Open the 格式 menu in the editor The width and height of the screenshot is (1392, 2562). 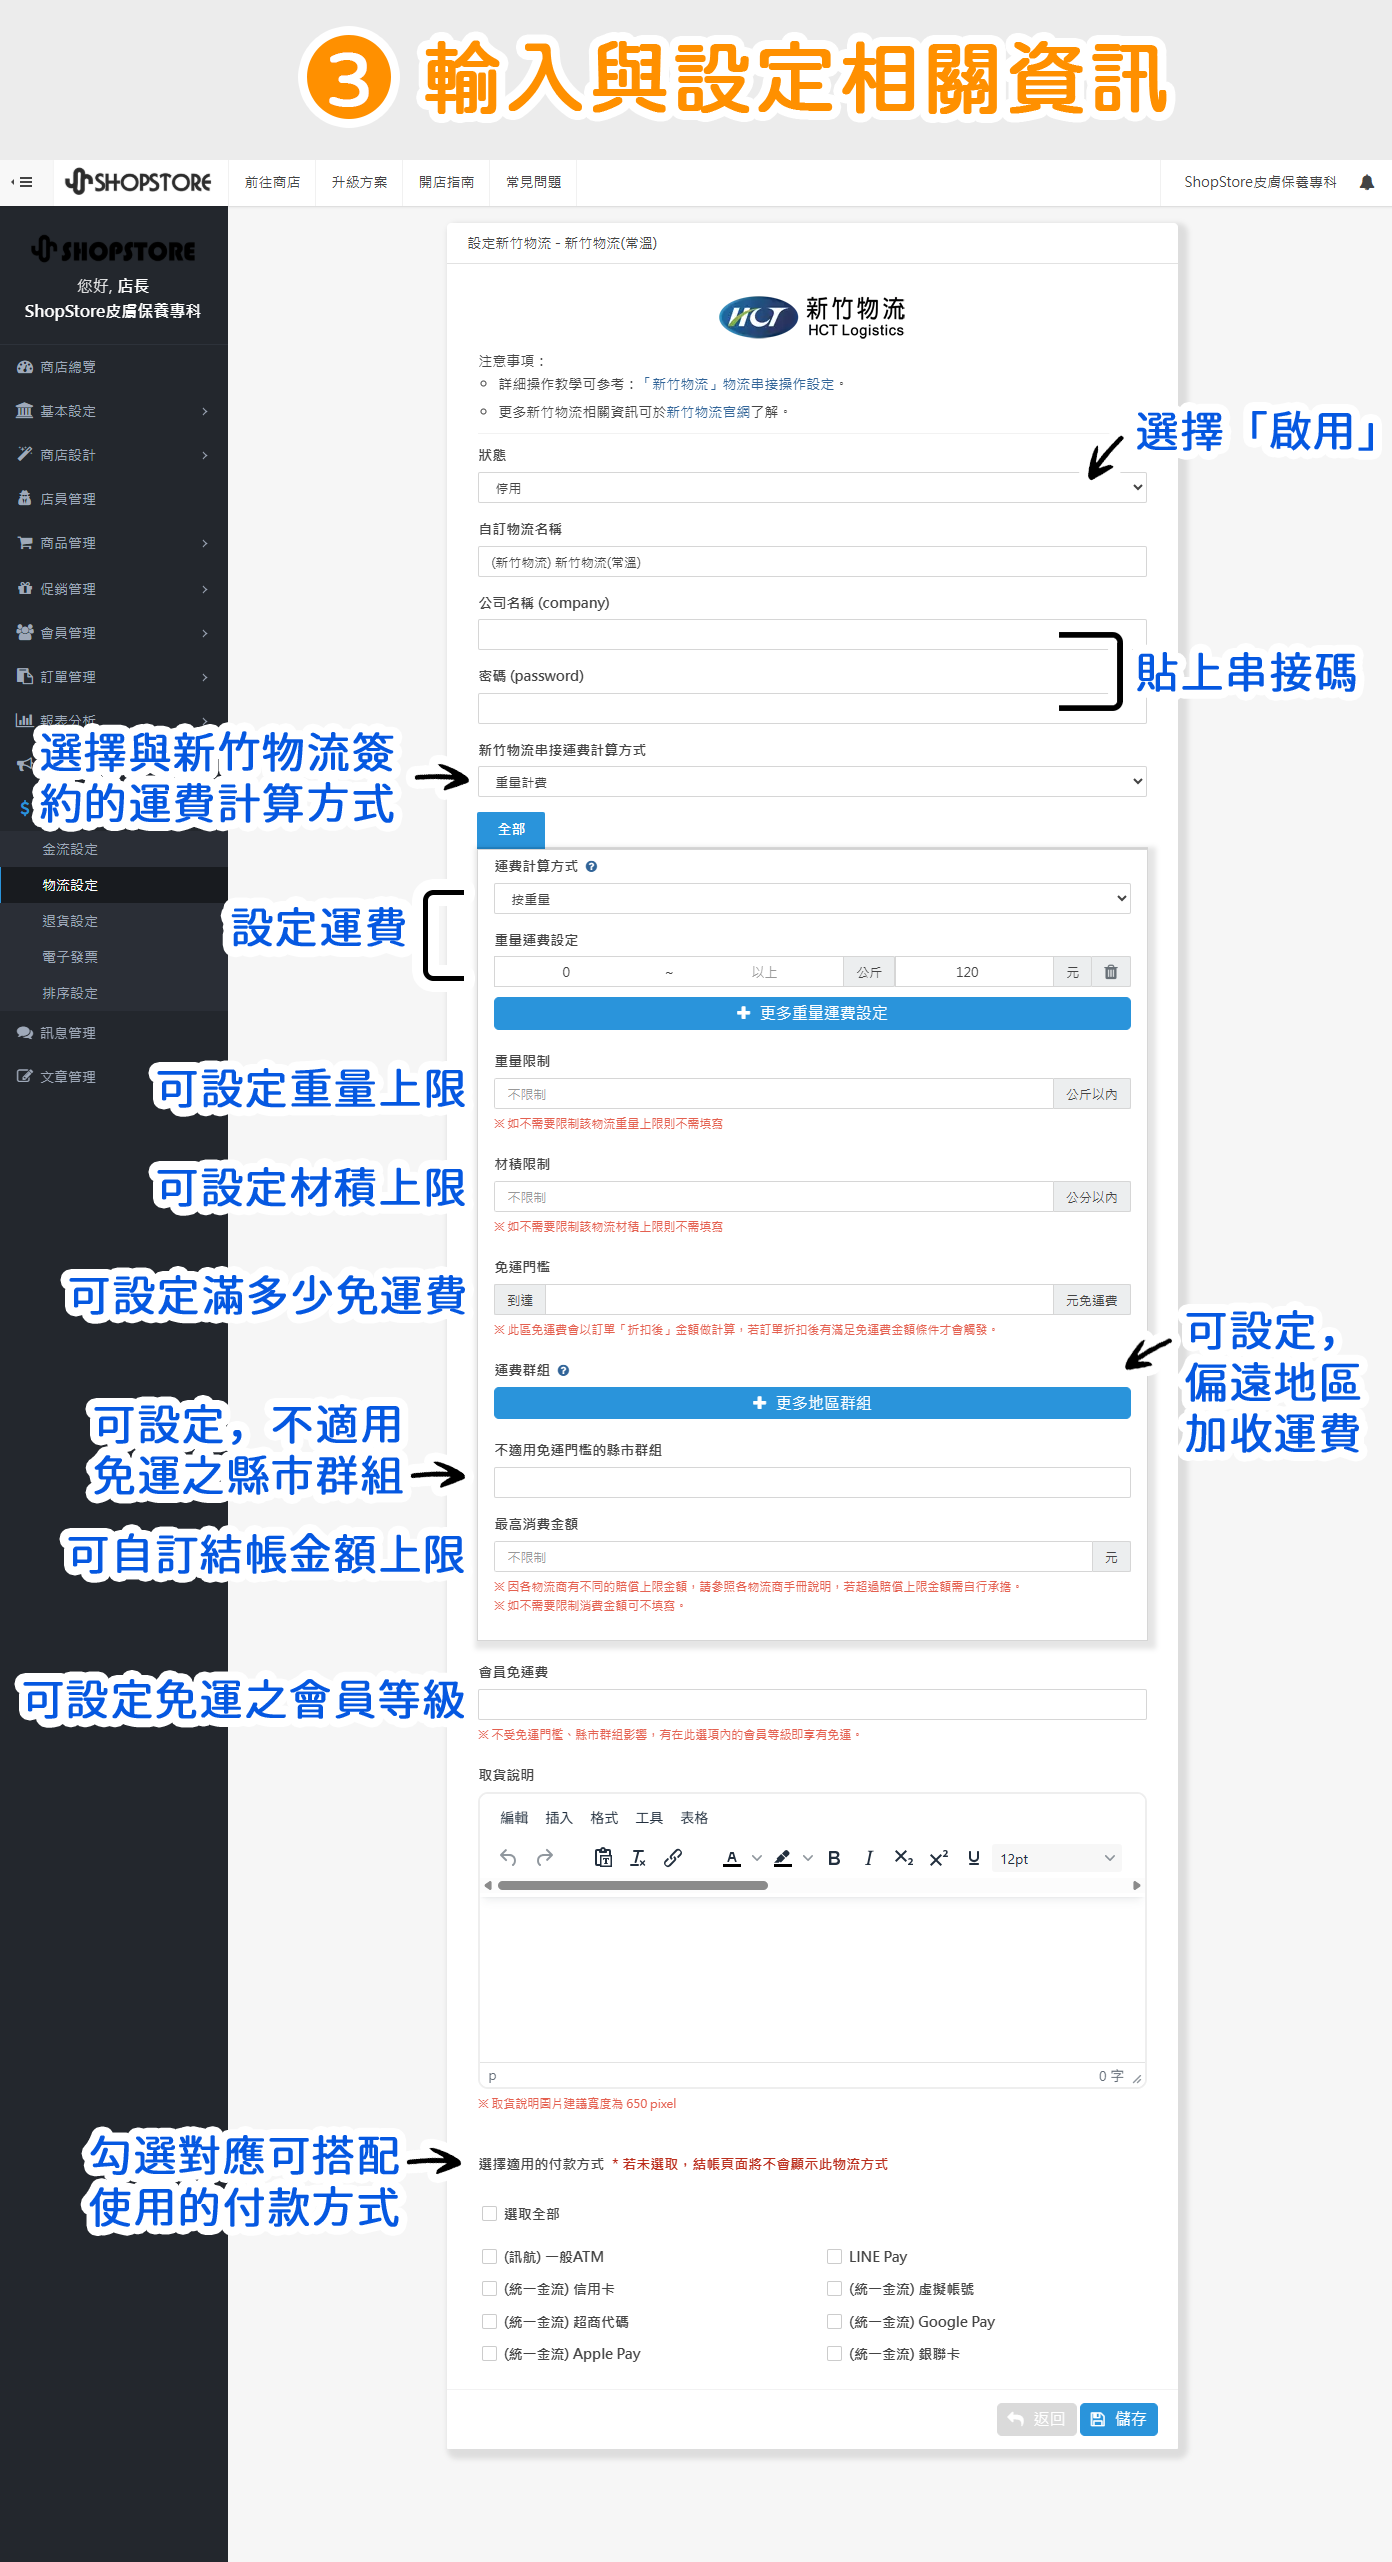pos(604,1817)
